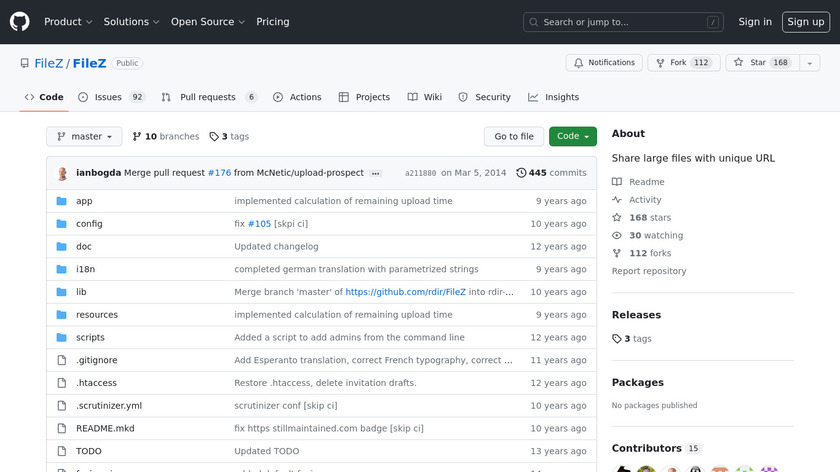Expand the green Code dropdown
This screenshot has height=472, width=840.
point(572,137)
